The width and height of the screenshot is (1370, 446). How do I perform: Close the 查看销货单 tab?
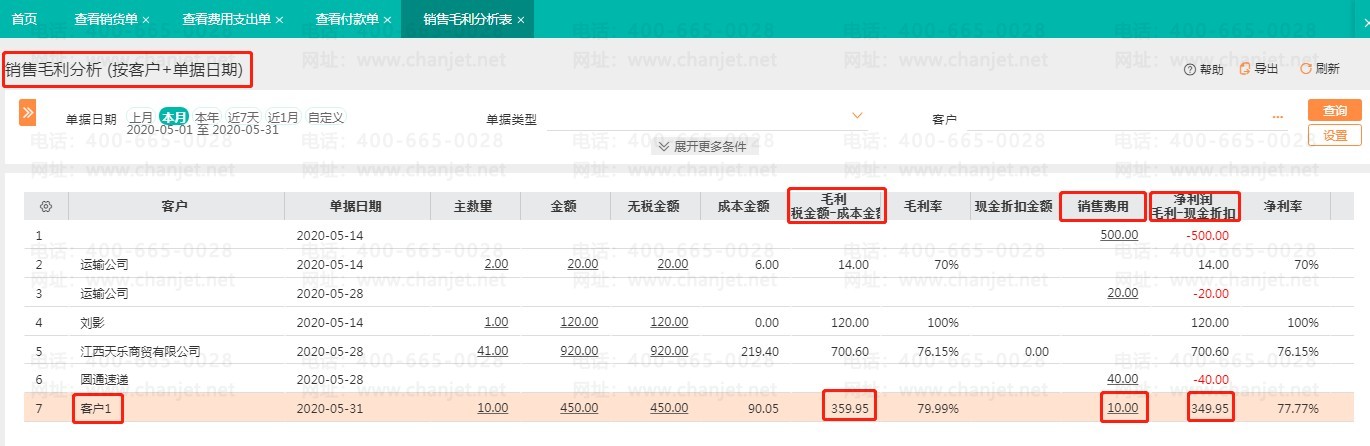(146, 20)
